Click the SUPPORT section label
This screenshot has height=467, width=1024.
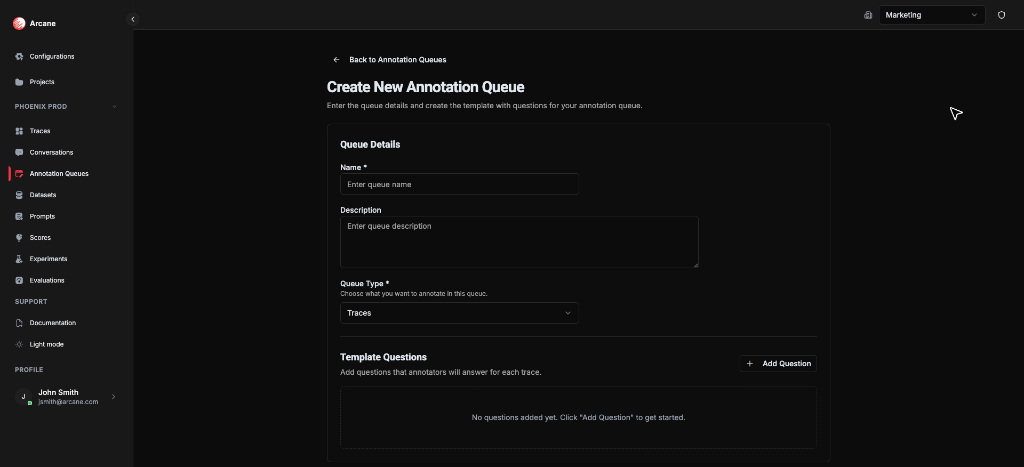(x=31, y=302)
